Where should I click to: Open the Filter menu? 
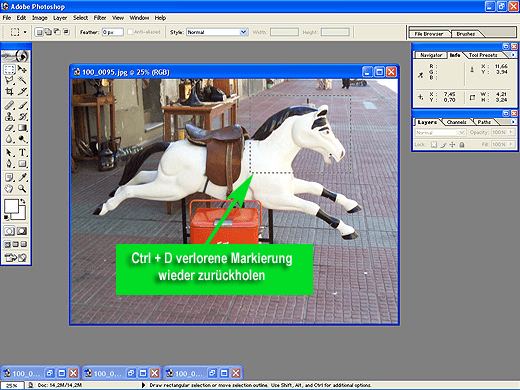[x=100, y=18]
